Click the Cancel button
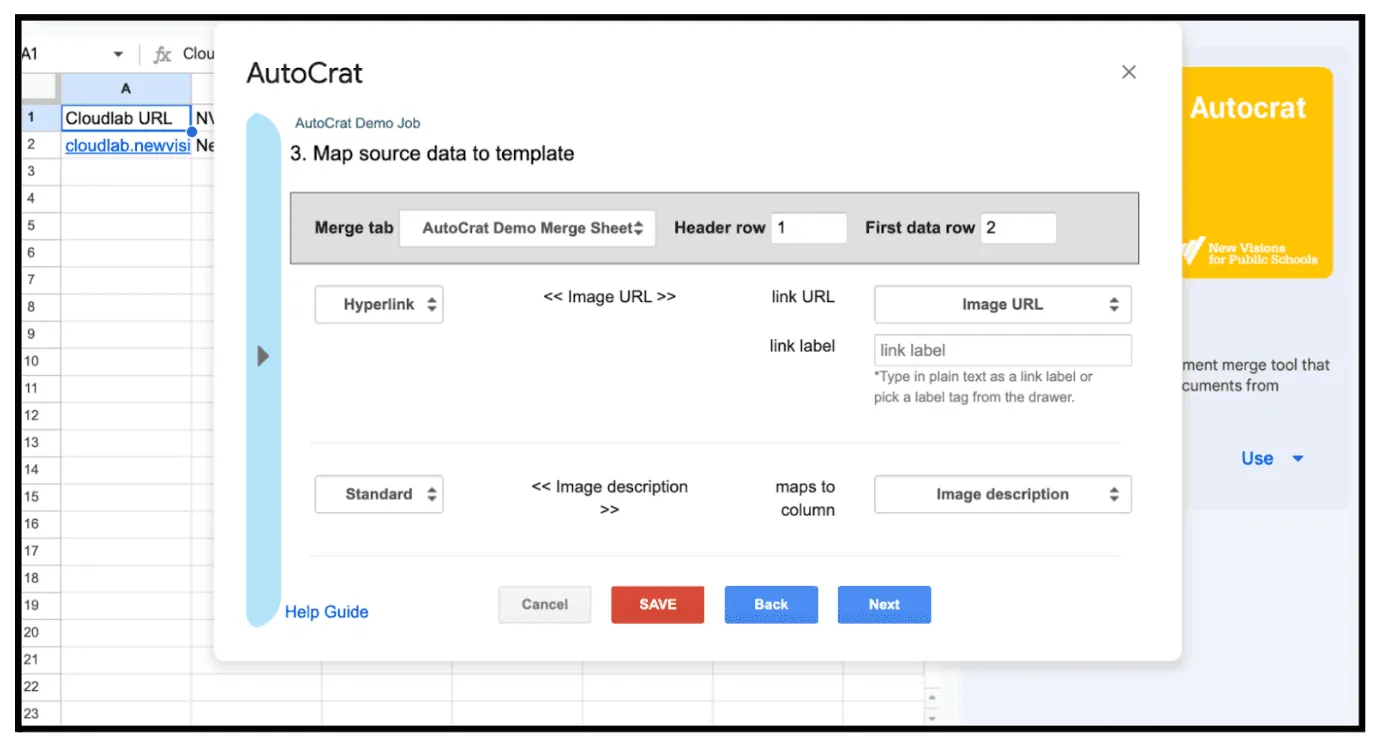 (545, 604)
